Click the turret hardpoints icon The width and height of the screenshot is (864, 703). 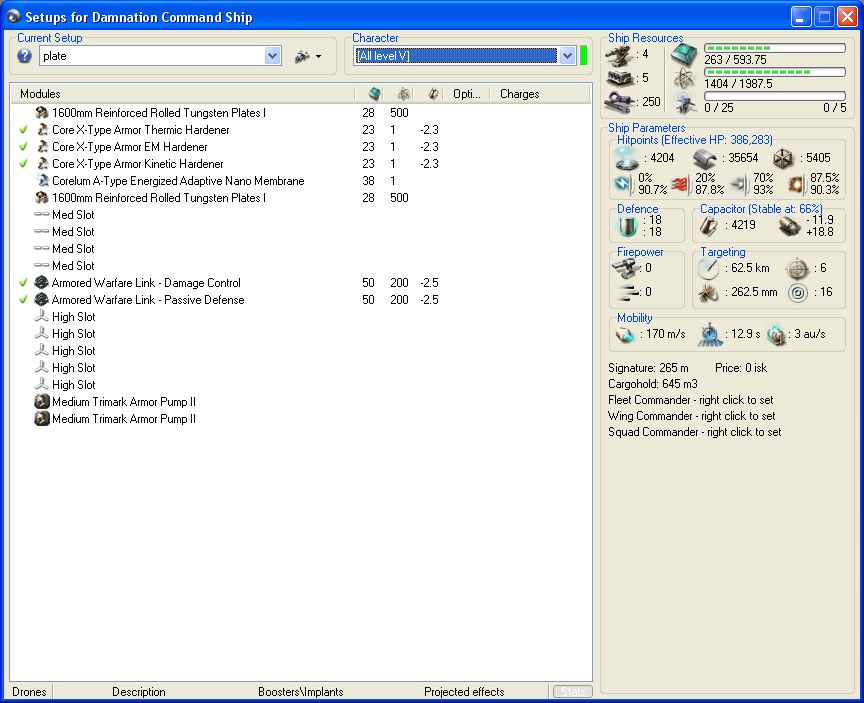620,55
